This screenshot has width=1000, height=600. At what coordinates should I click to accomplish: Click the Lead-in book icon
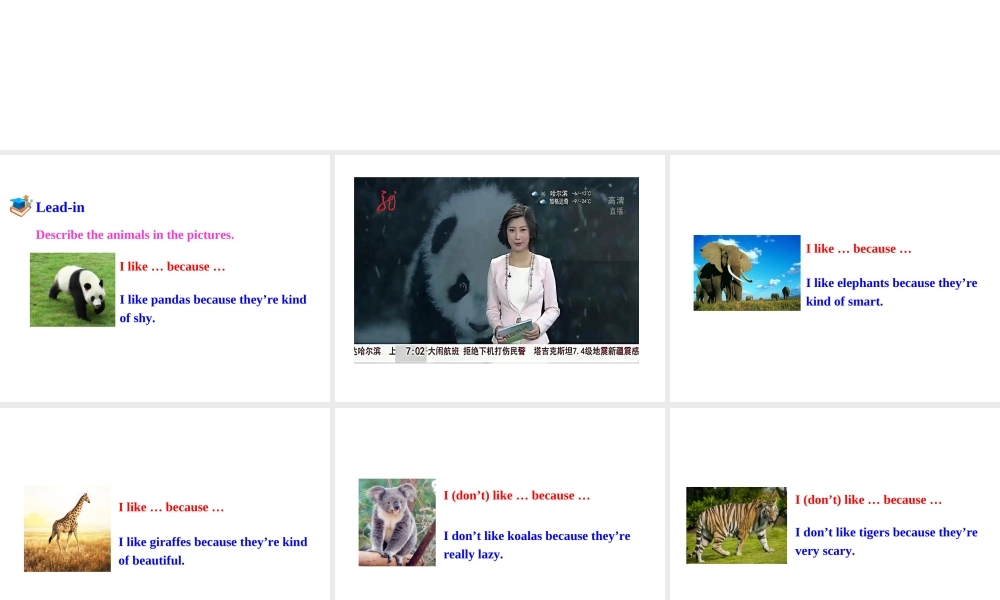point(20,206)
